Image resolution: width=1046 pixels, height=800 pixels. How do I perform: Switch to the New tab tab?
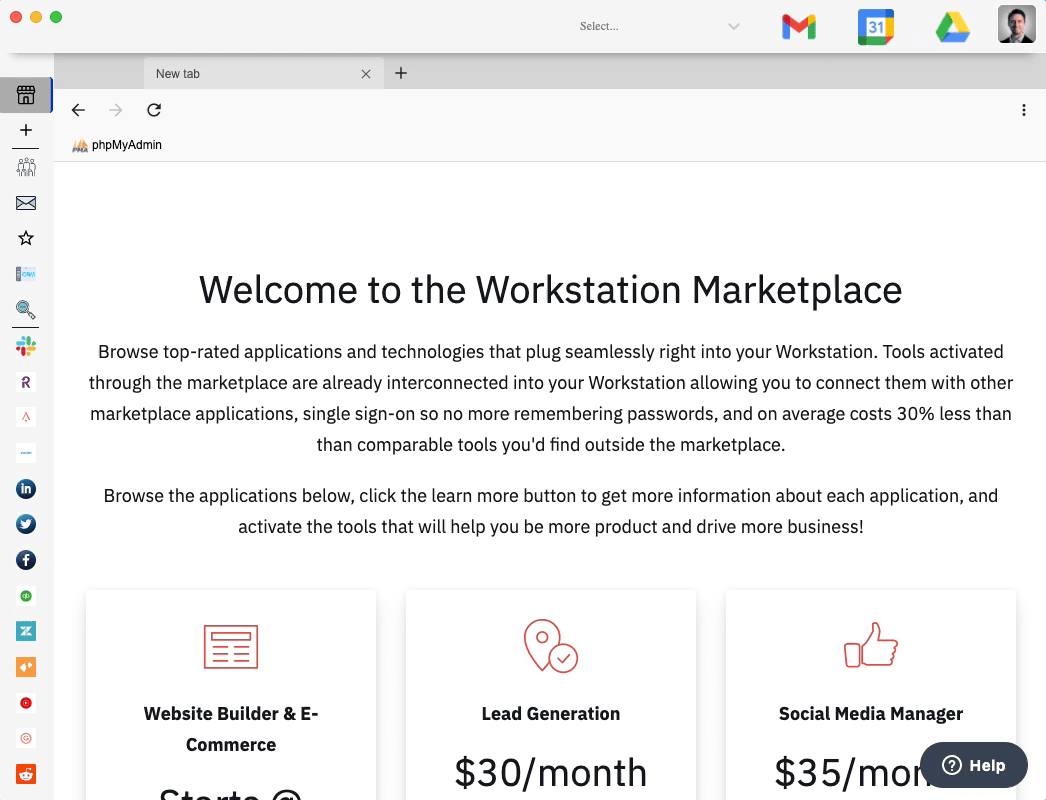pos(250,74)
